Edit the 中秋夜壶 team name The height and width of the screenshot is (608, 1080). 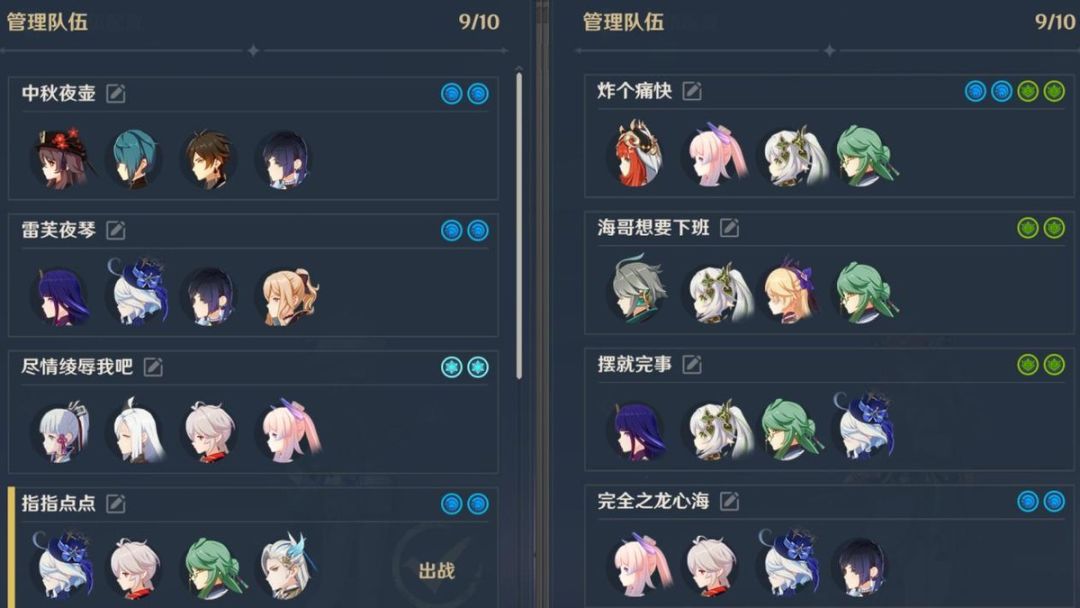[116, 94]
